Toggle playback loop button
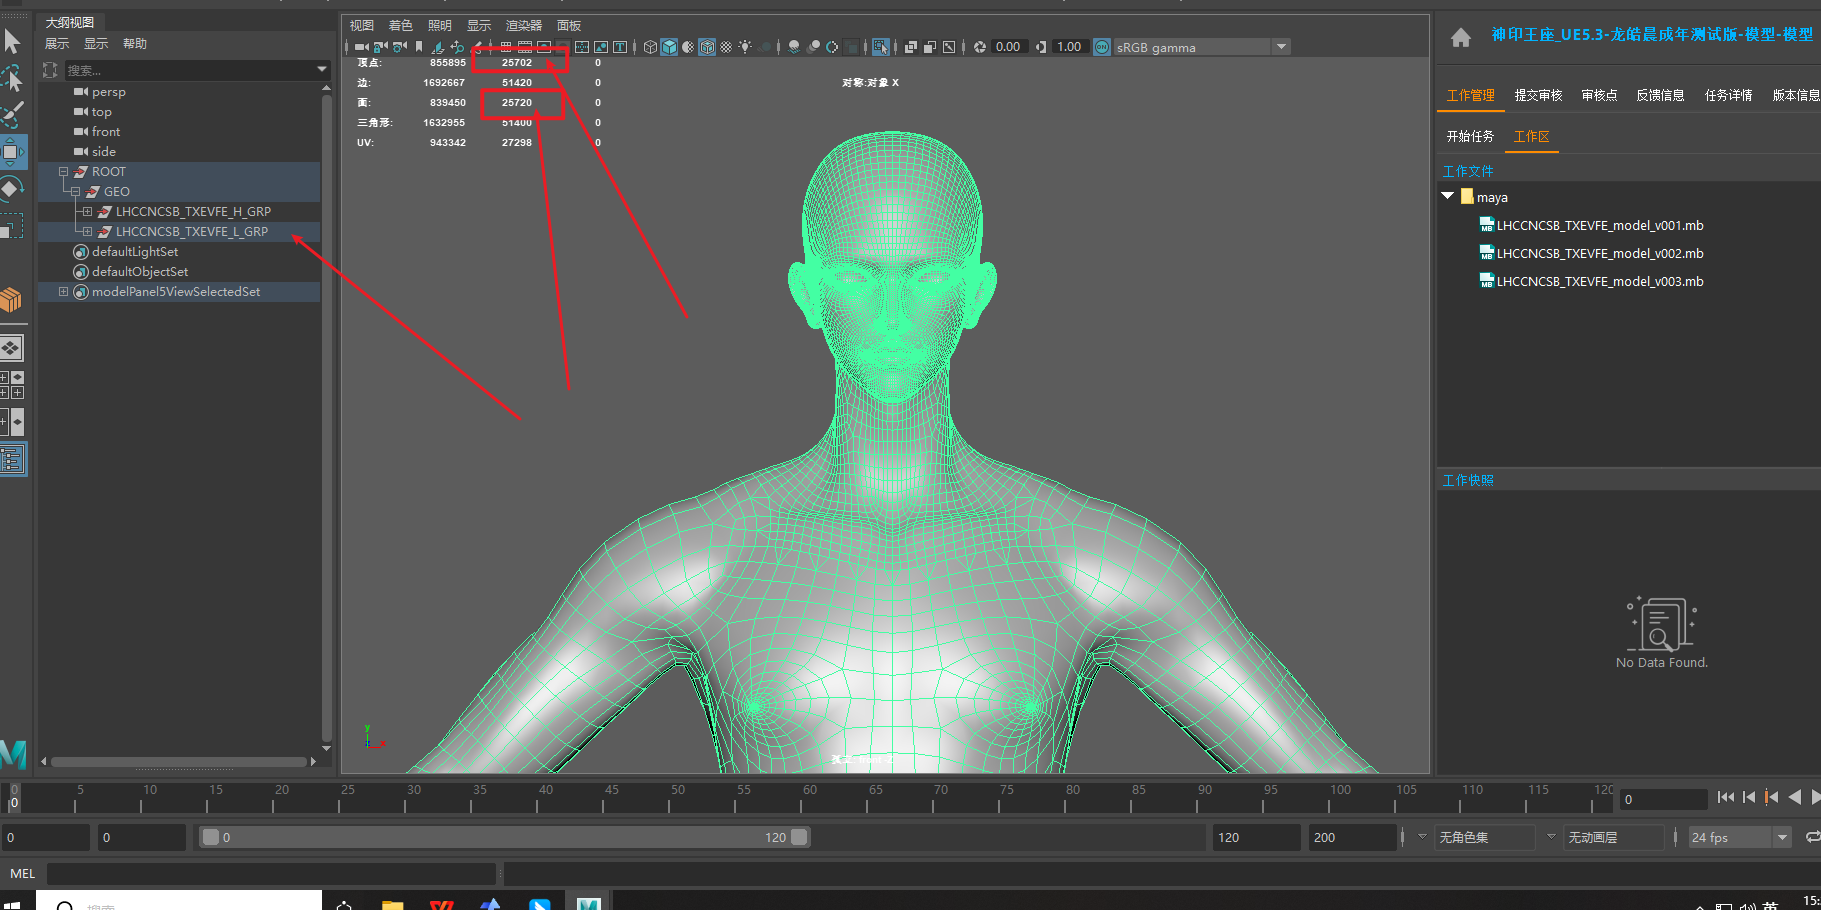1821x910 pixels. (1811, 837)
